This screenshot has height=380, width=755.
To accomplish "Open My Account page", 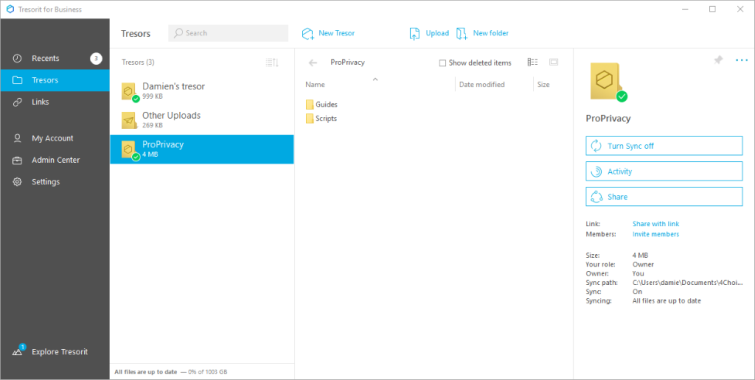I will [55, 138].
